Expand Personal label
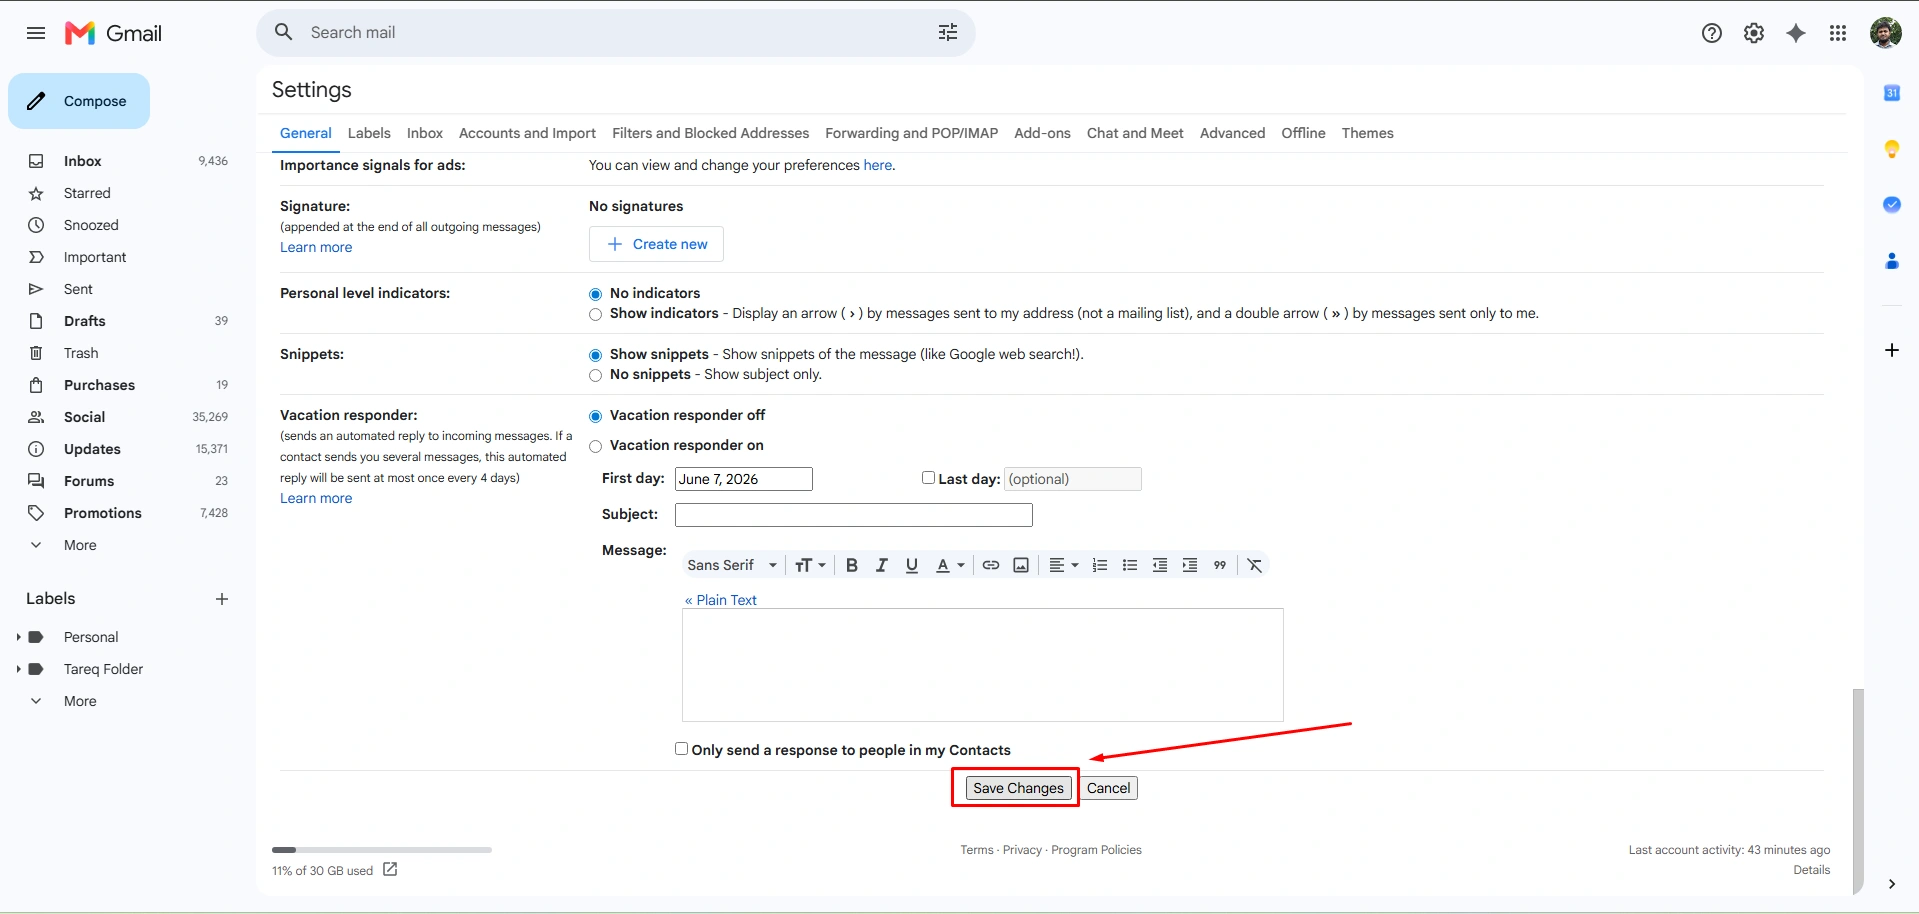Image resolution: width=1919 pixels, height=914 pixels. 18,637
